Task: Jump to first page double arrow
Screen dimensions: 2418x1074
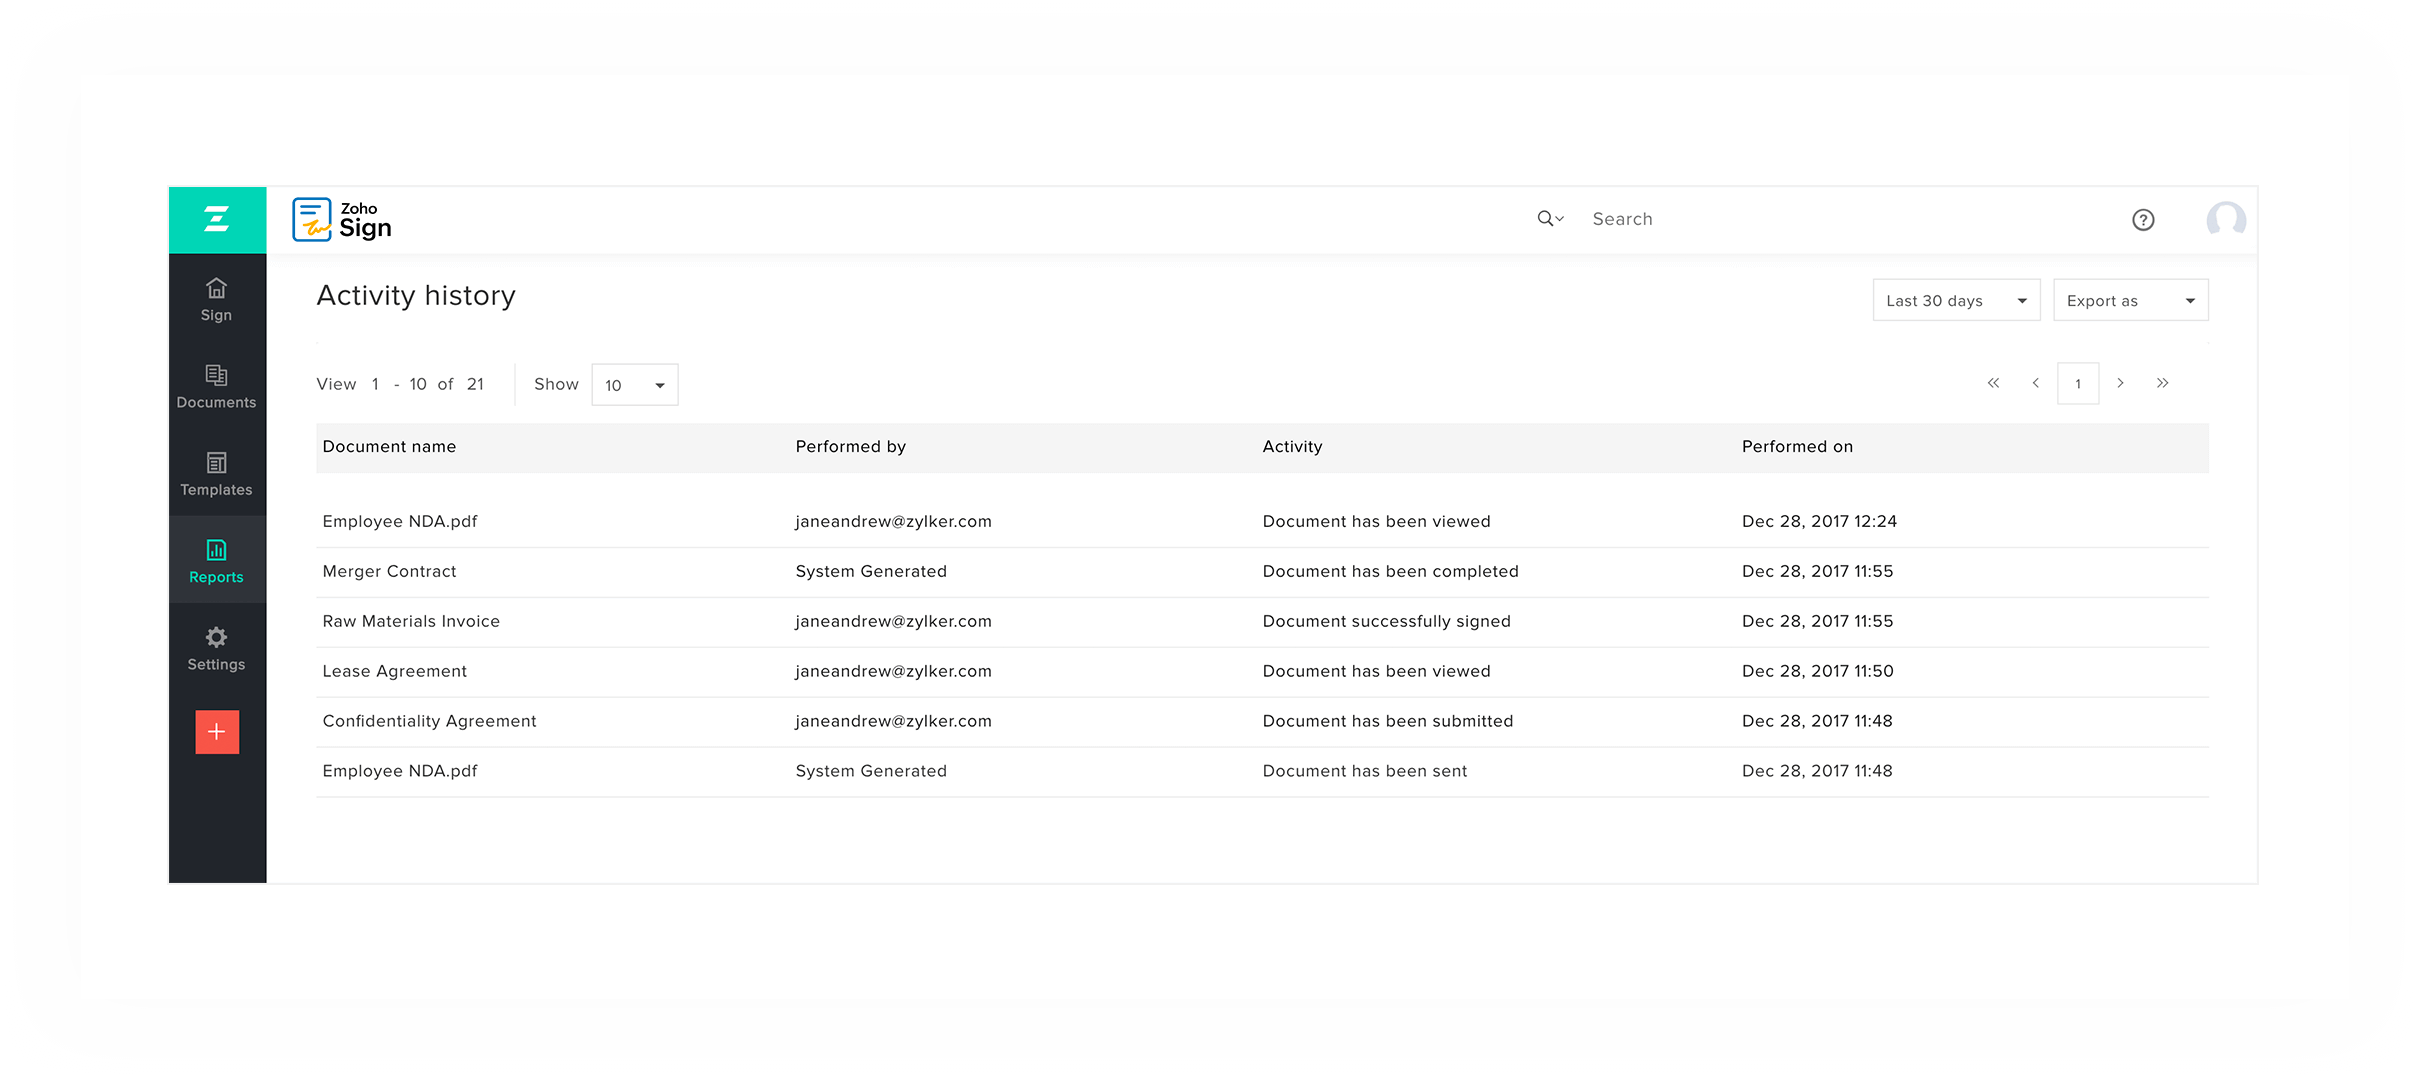Action: [x=1993, y=383]
